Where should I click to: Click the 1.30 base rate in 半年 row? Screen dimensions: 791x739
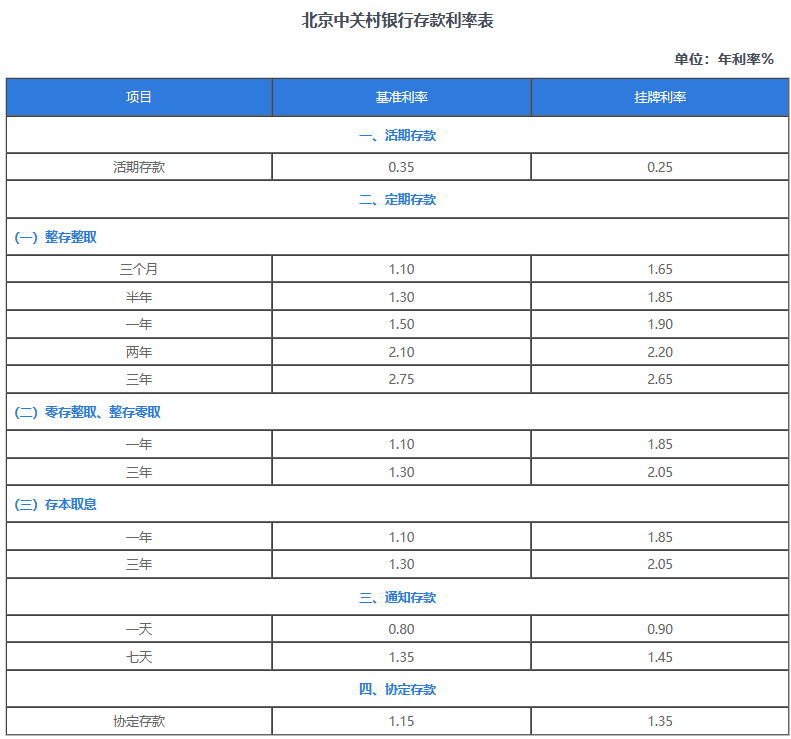[x=402, y=297]
